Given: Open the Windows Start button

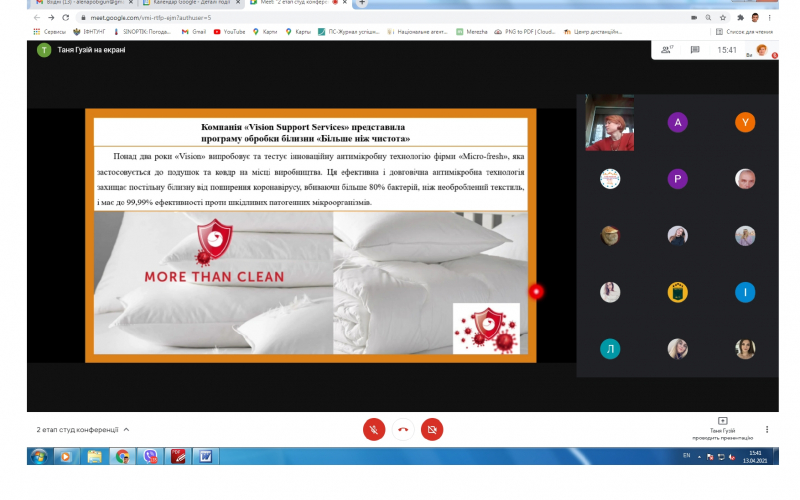Looking at the screenshot, I should coord(39,456).
